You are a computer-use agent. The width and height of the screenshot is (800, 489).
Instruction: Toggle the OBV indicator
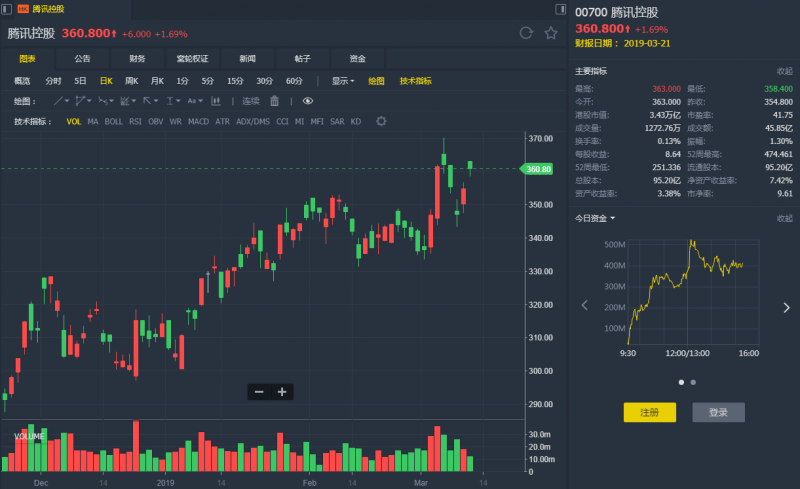[156, 121]
